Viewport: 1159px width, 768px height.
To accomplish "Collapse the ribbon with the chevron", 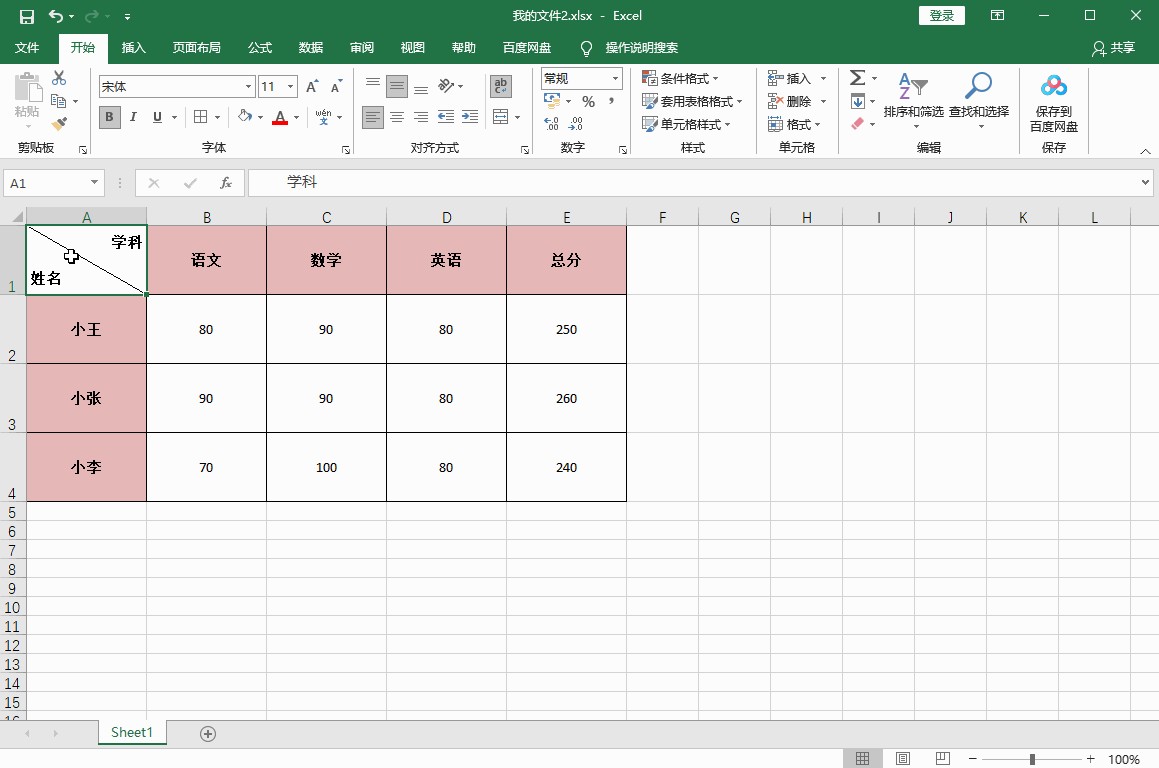I will click(x=1145, y=151).
